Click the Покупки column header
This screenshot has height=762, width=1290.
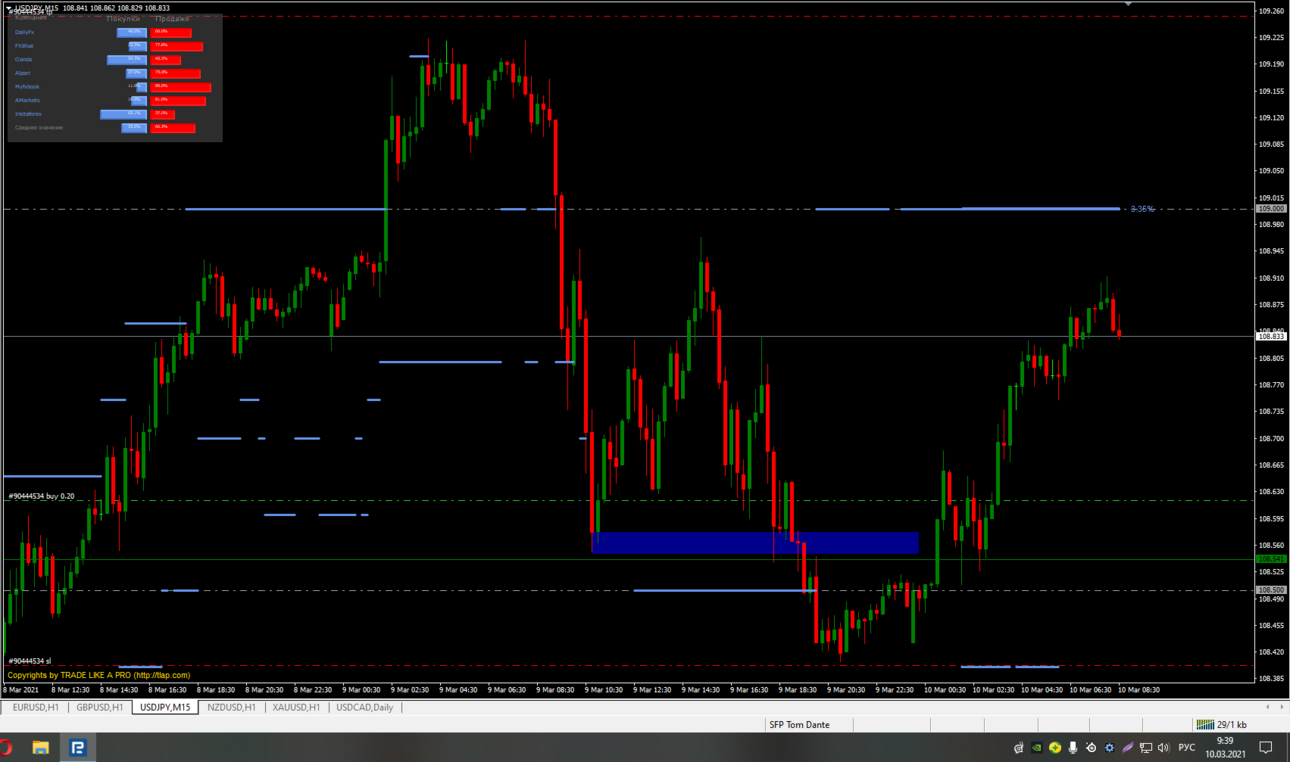(123, 18)
